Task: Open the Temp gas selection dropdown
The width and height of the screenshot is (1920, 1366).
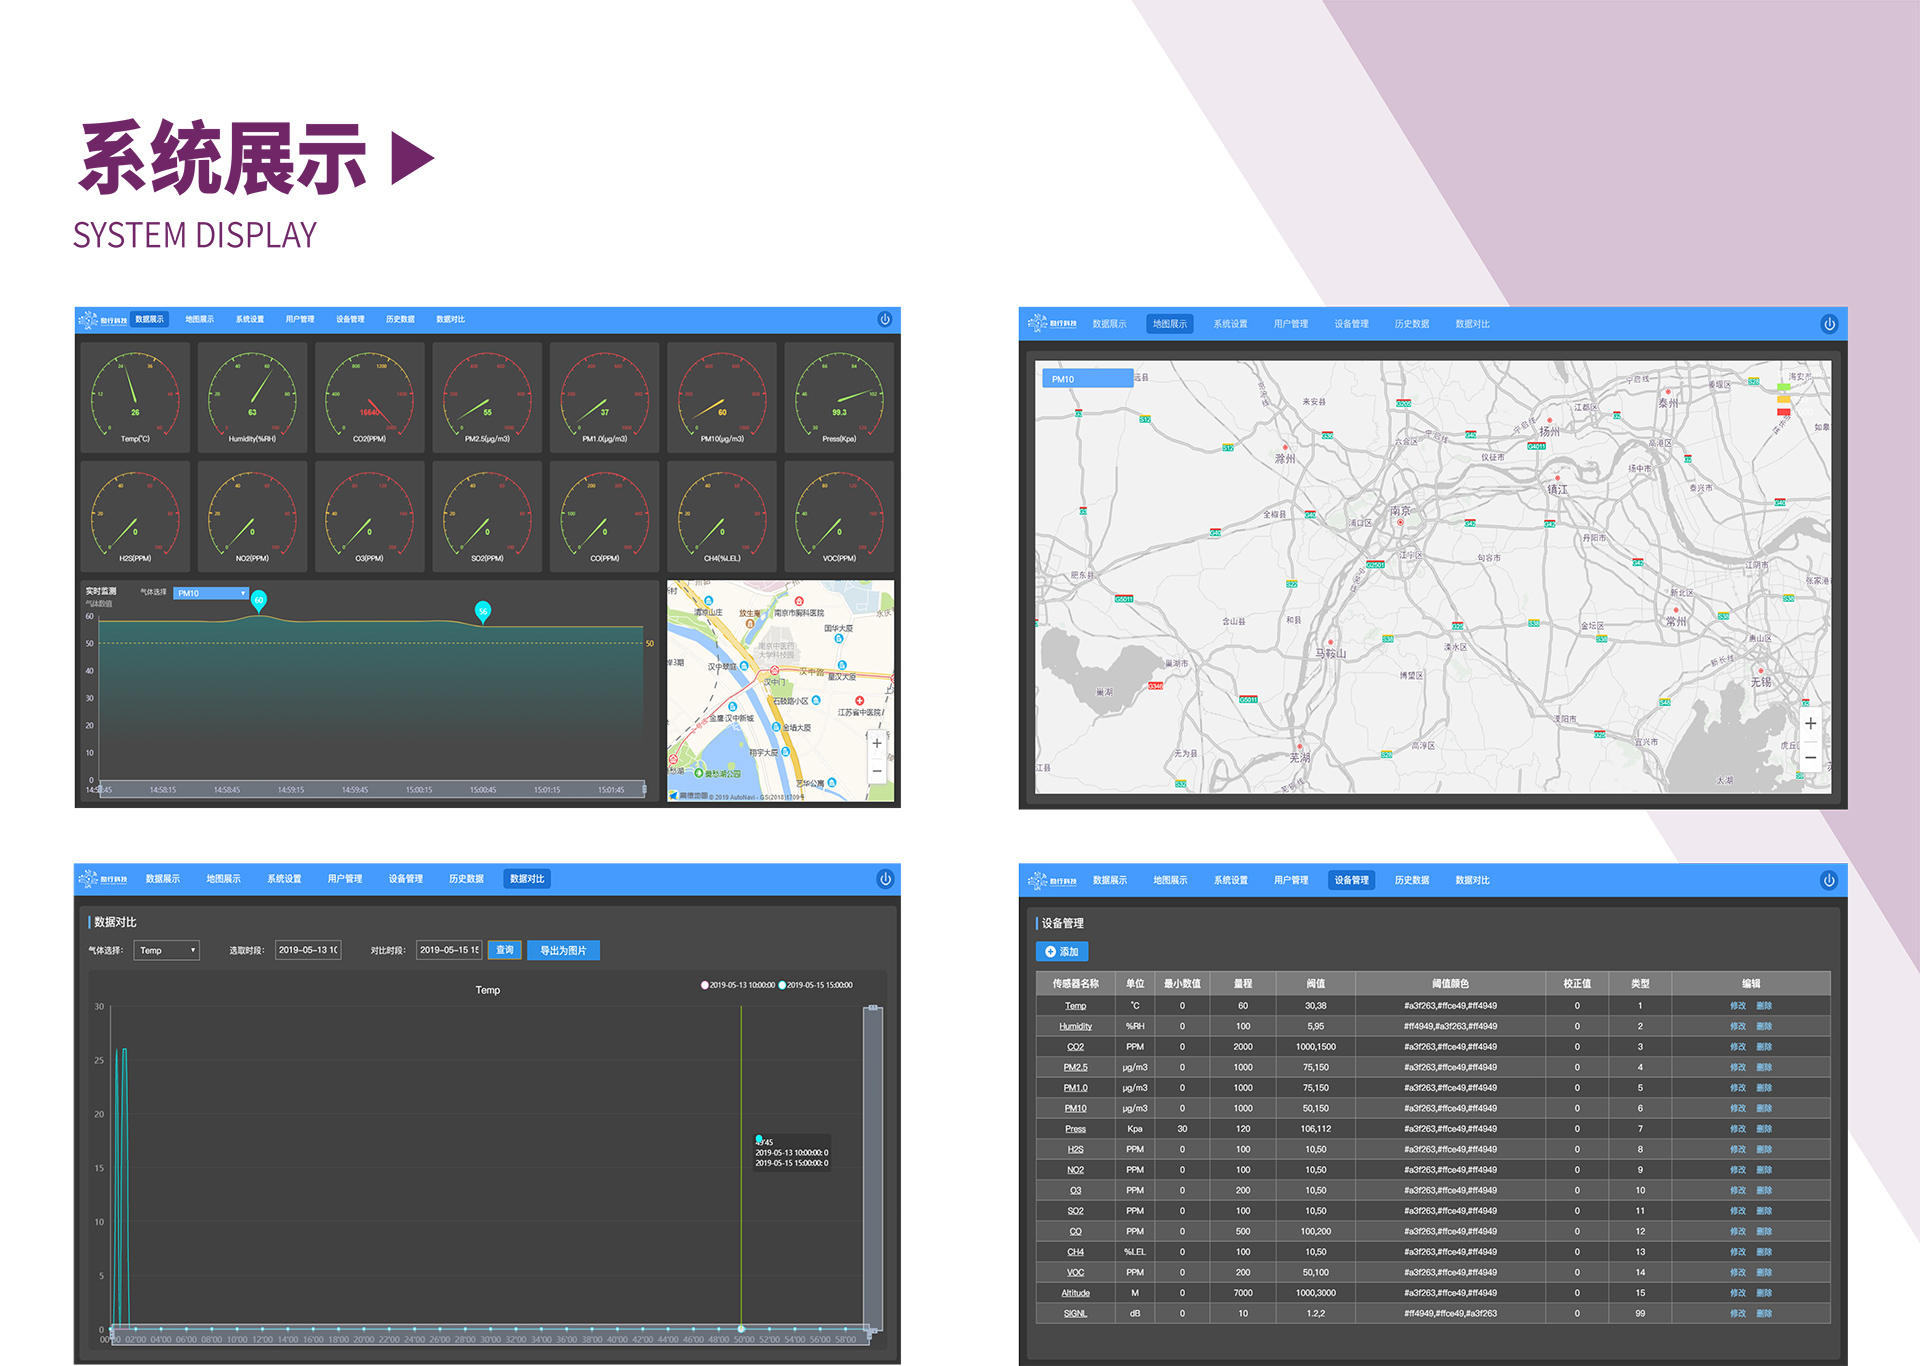Action: point(167,950)
